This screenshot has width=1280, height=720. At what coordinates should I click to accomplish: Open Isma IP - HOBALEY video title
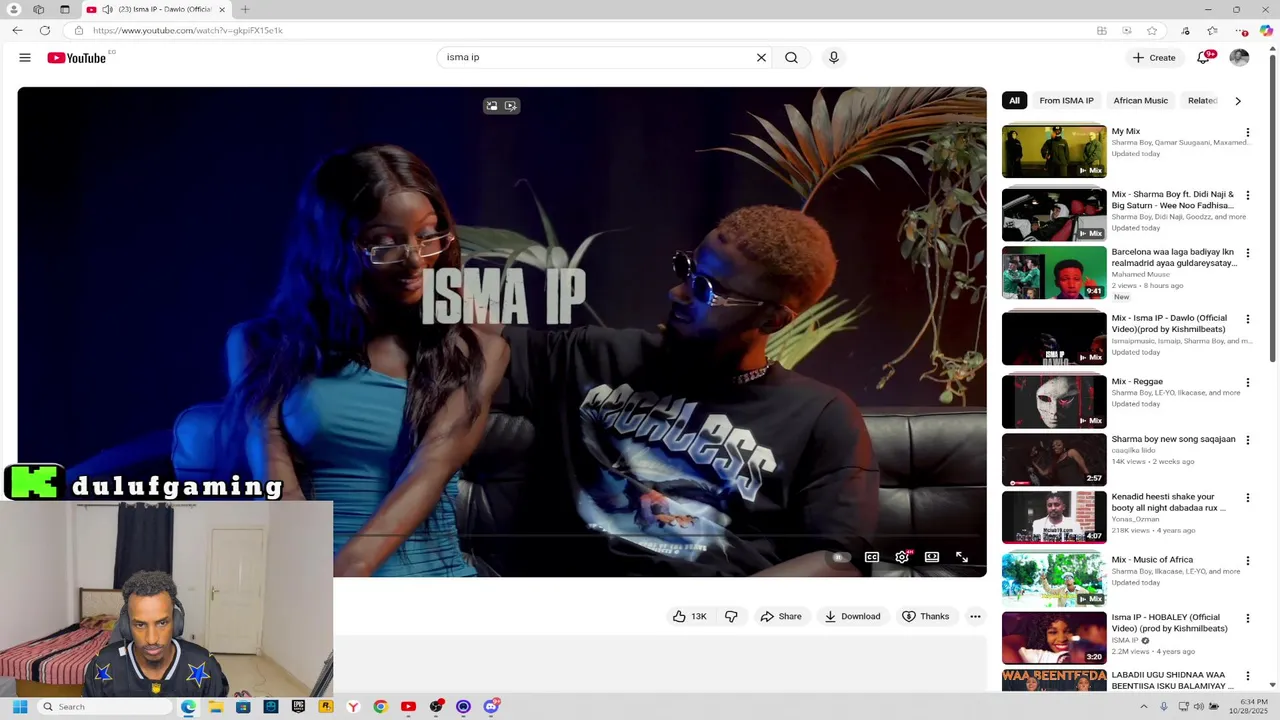tap(1169, 623)
